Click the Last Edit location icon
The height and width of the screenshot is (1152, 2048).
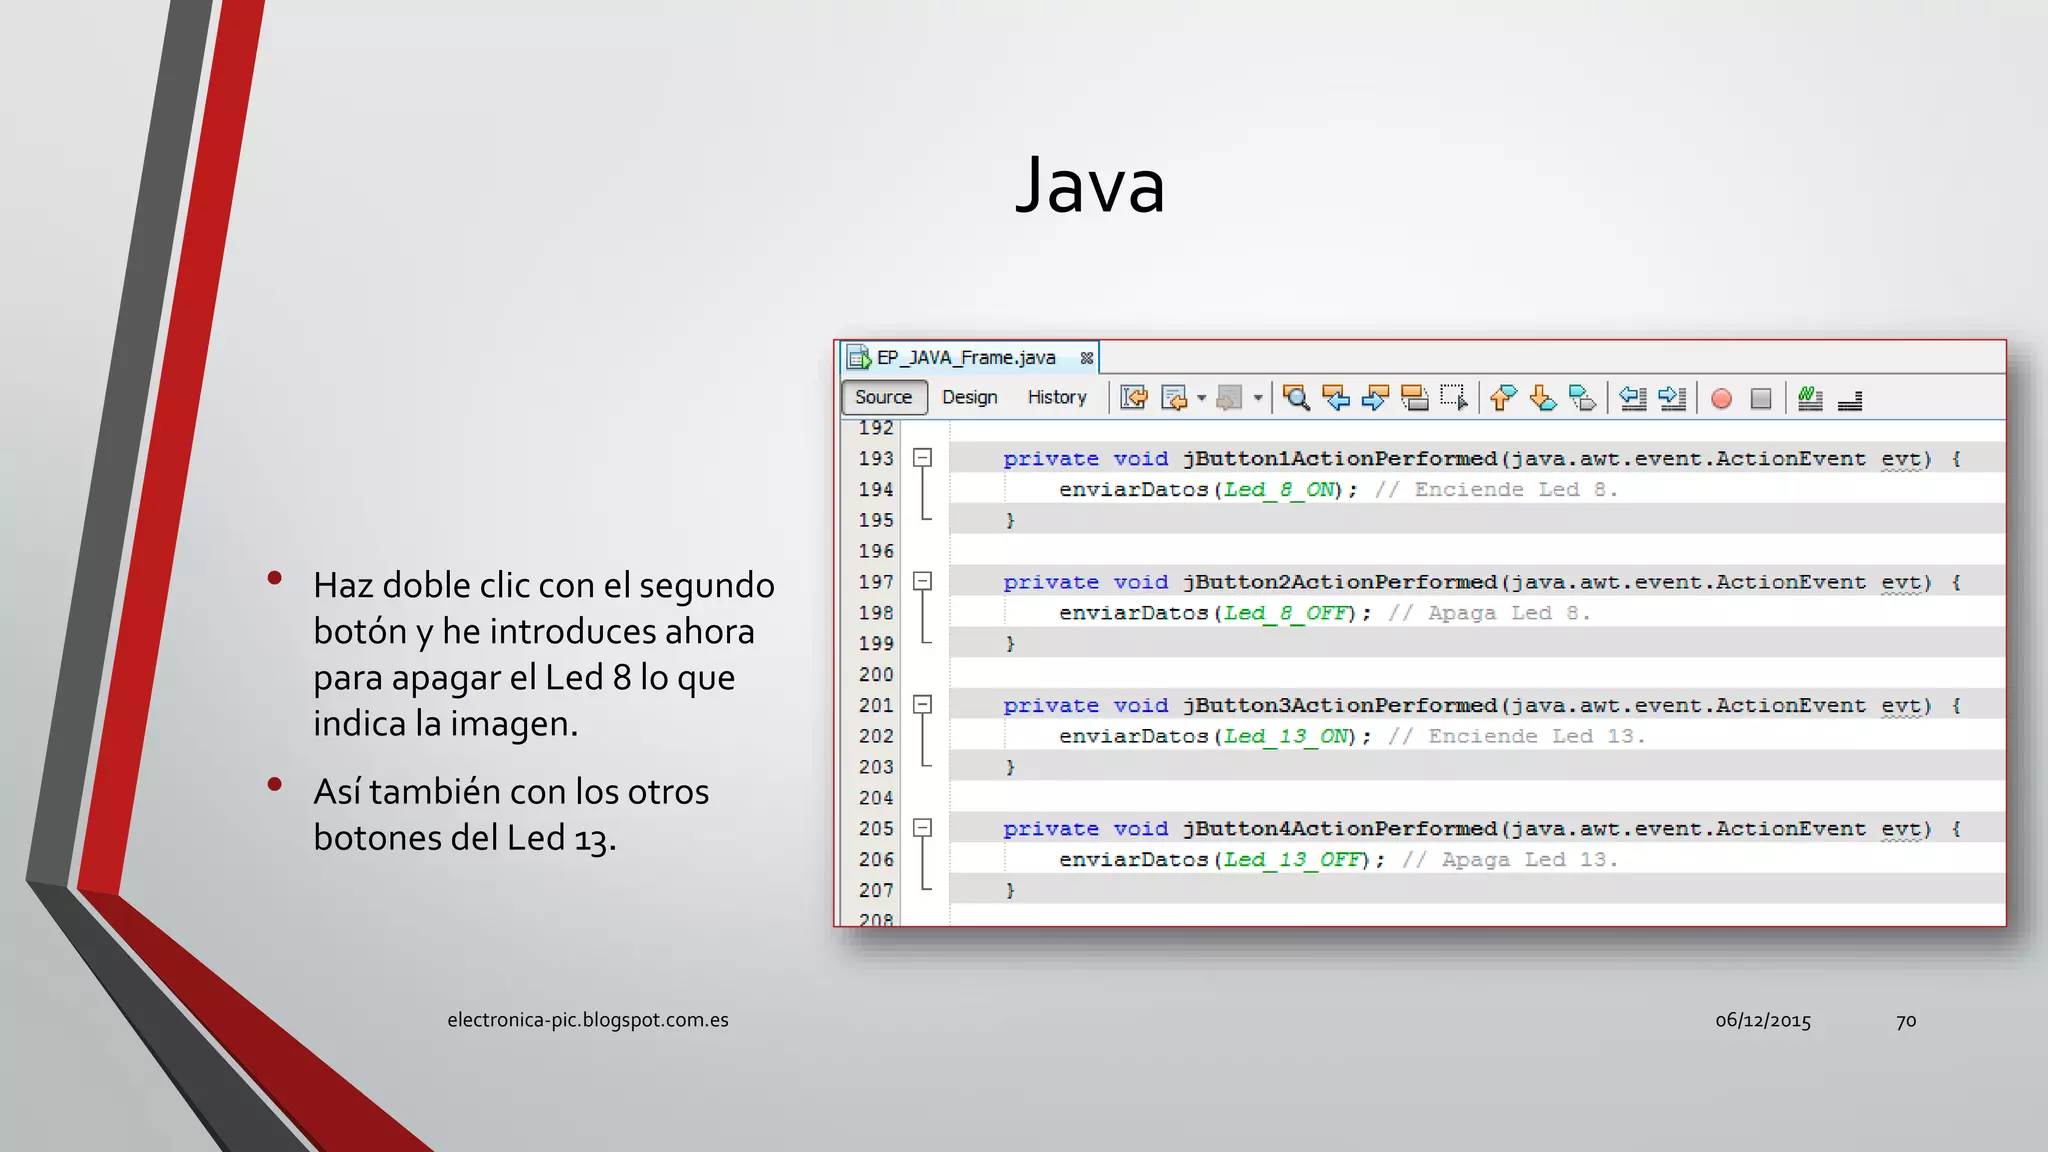tap(1134, 398)
